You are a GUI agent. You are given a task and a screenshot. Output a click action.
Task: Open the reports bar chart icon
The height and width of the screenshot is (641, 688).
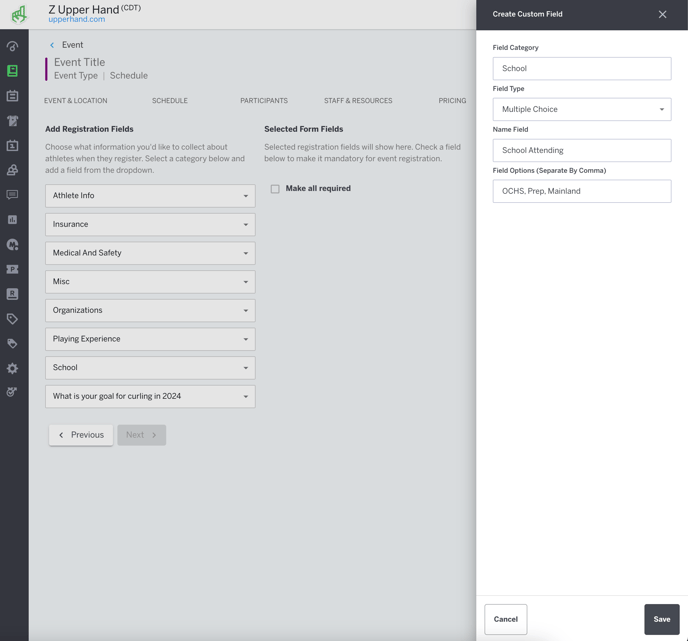(12, 219)
